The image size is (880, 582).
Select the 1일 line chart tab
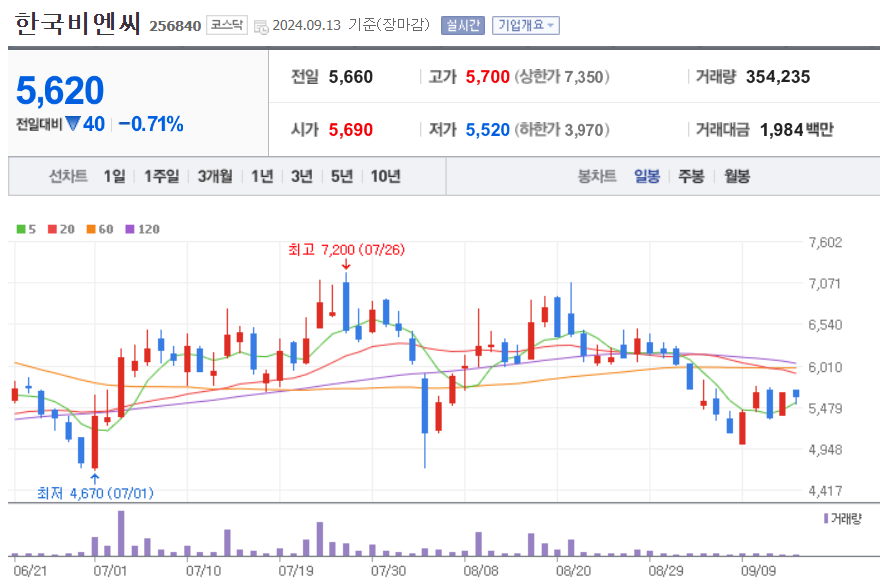(114, 176)
